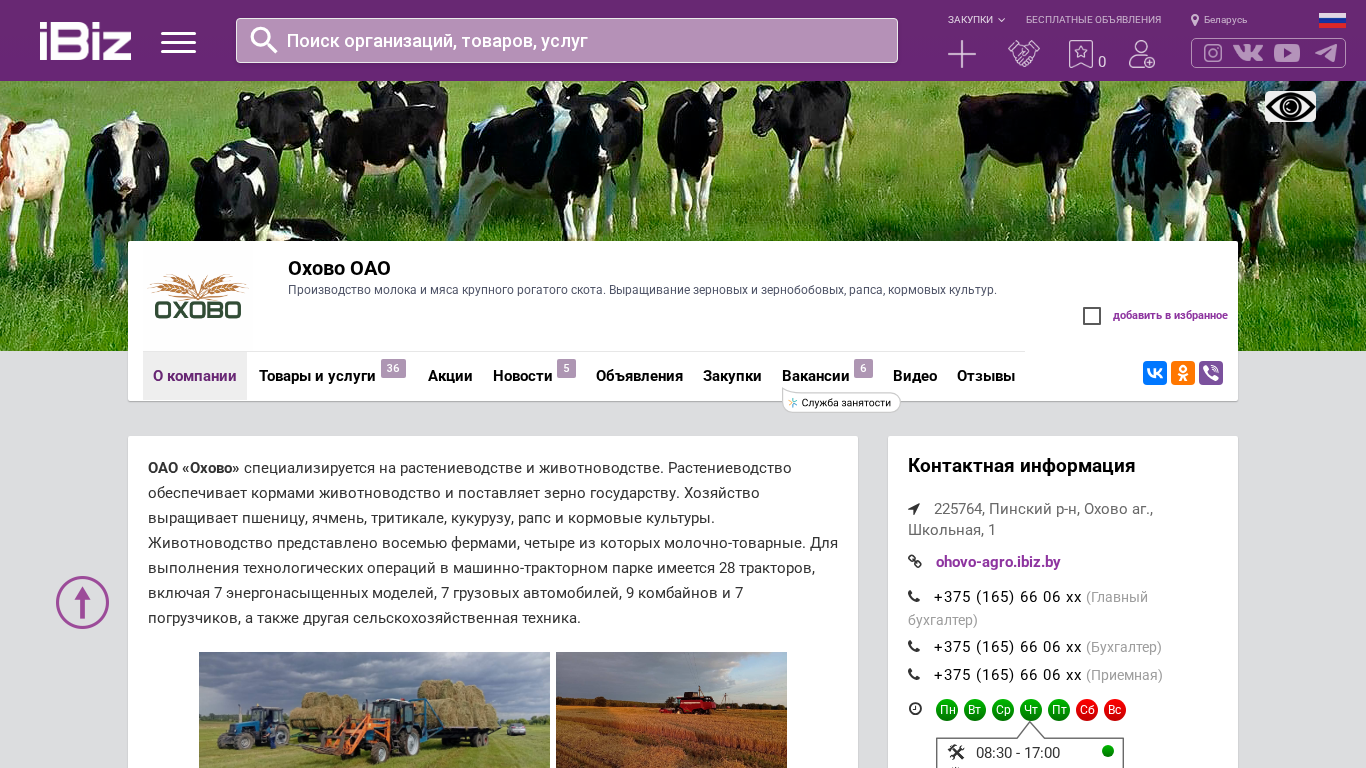Click the search magnifier icon
1366x768 pixels.
[x=264, y=40]
